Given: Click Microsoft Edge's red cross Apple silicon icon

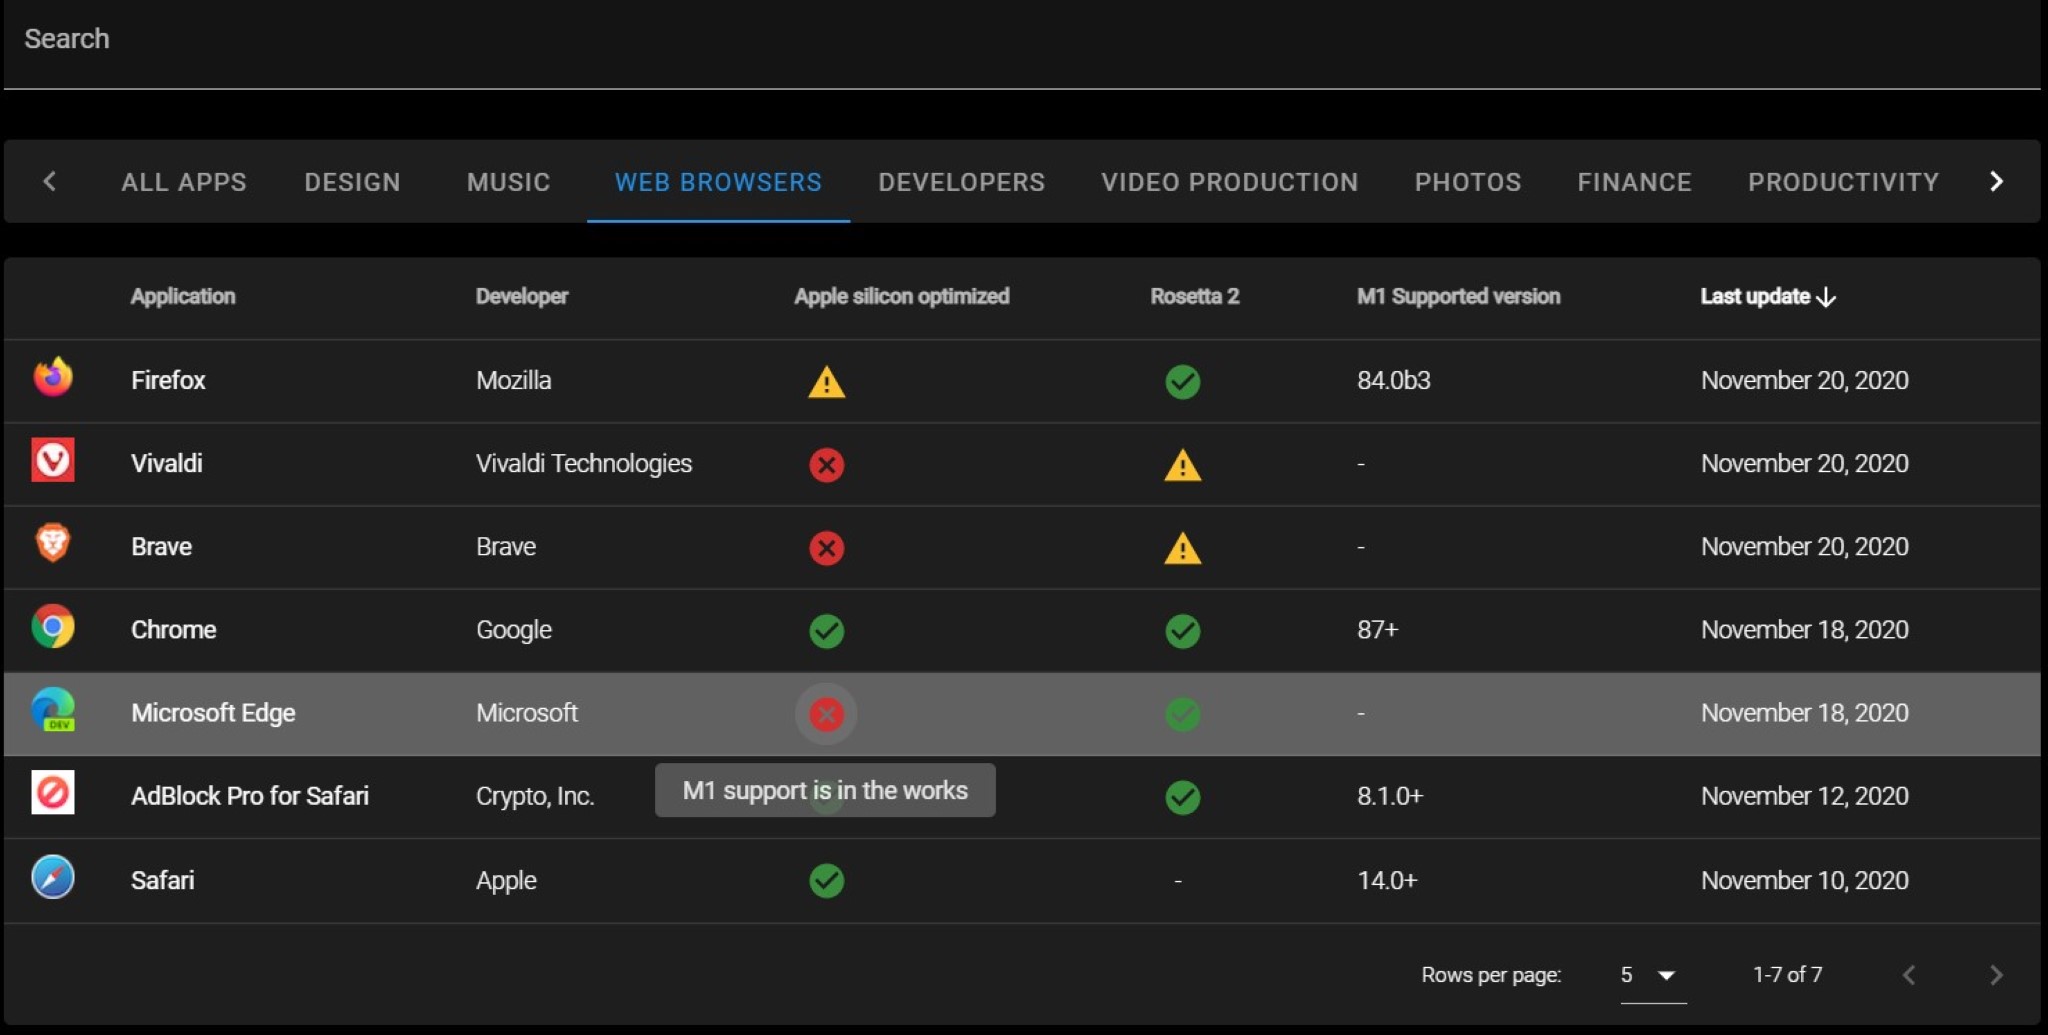Looking at the screenshot, I should click(826, 714).
